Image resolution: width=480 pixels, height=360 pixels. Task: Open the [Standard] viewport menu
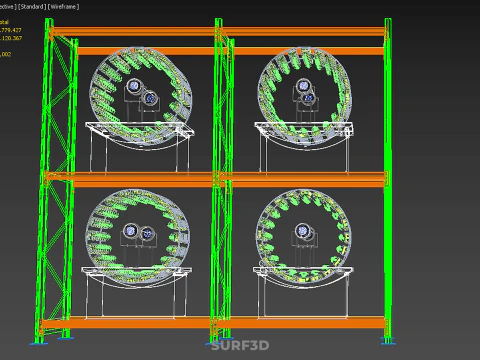[x=32, y=7]
